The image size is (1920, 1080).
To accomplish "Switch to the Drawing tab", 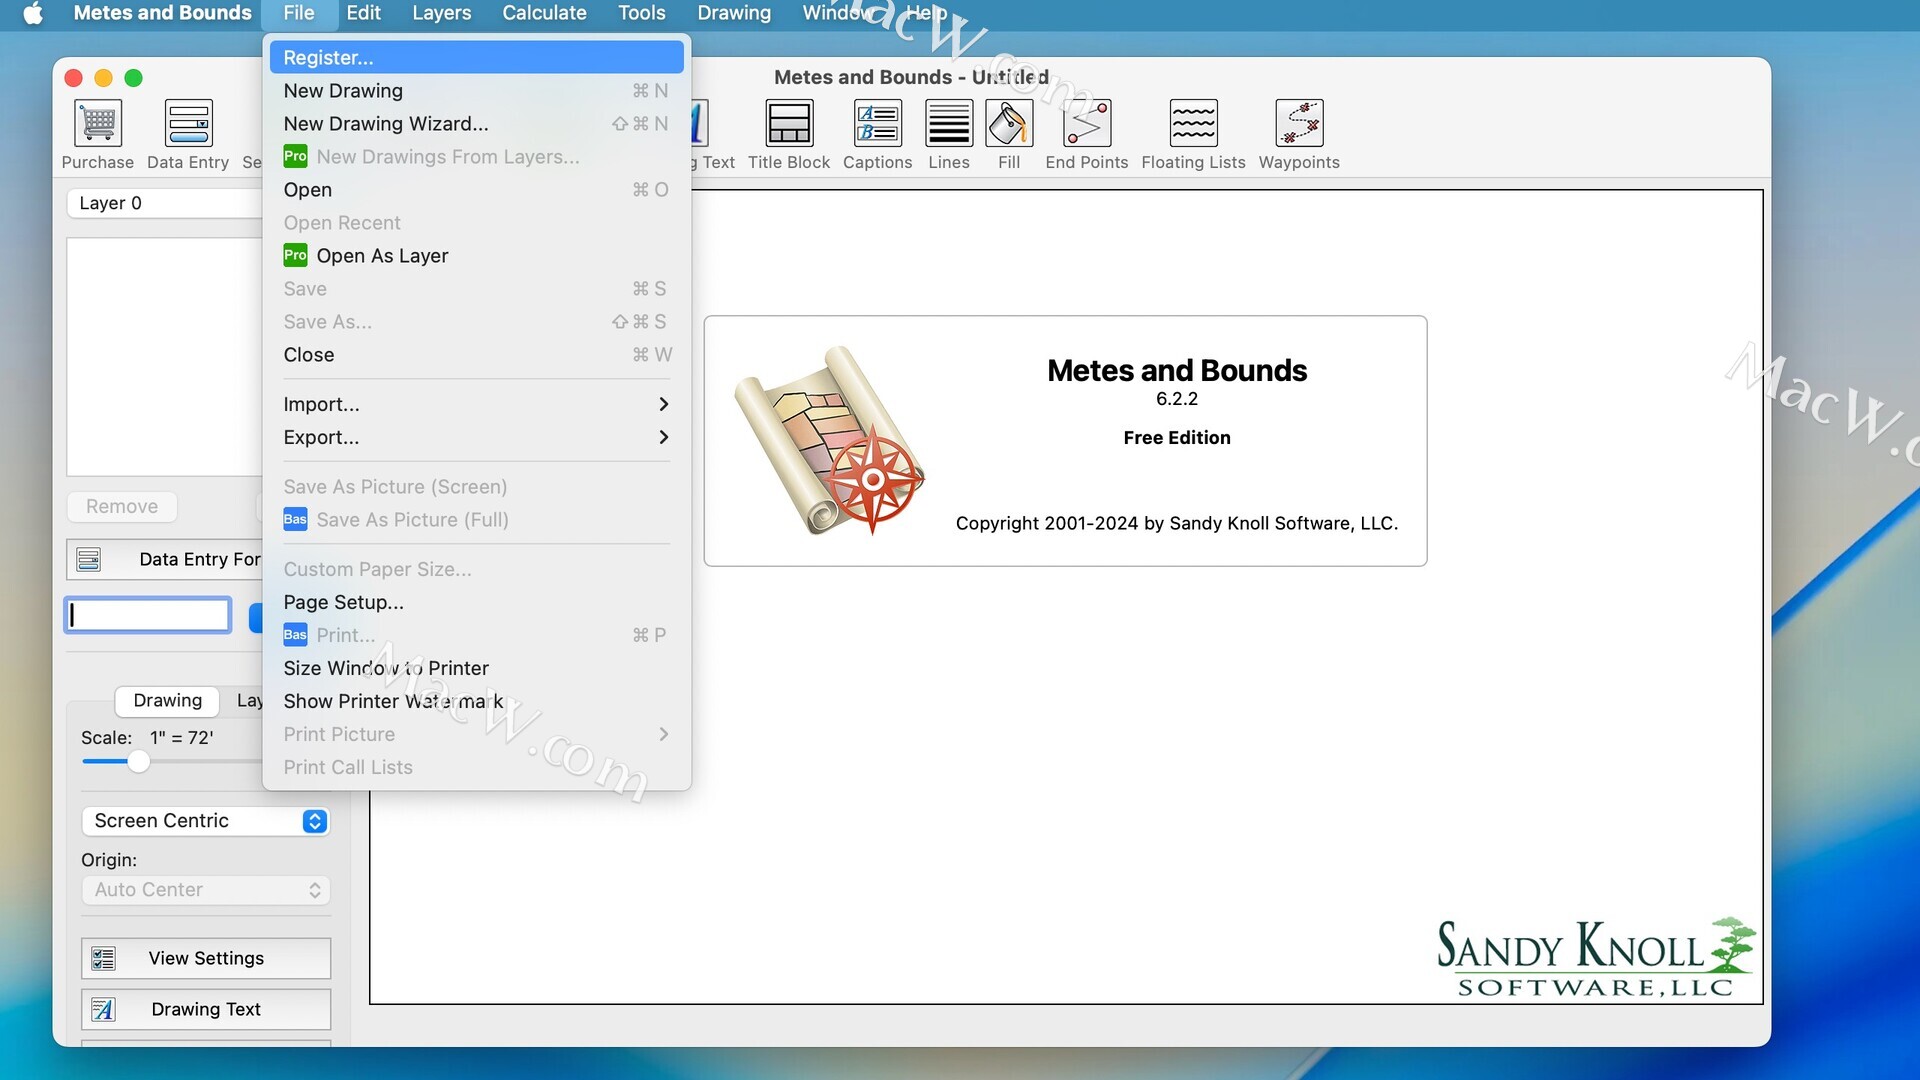I will tap(167, 700).
